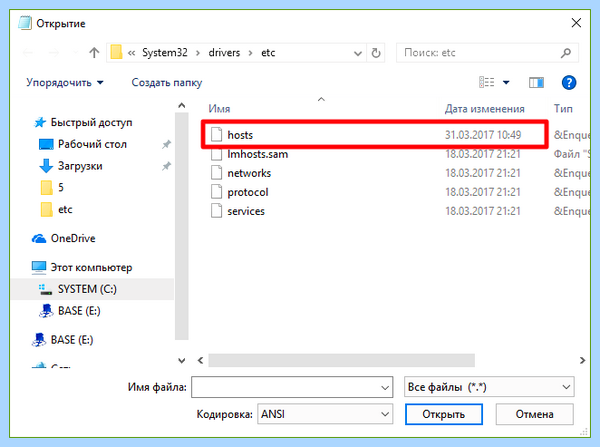Click horizontal scrollbar left arrow
This screenshot has width=600, height=447.
click(200, 360)
